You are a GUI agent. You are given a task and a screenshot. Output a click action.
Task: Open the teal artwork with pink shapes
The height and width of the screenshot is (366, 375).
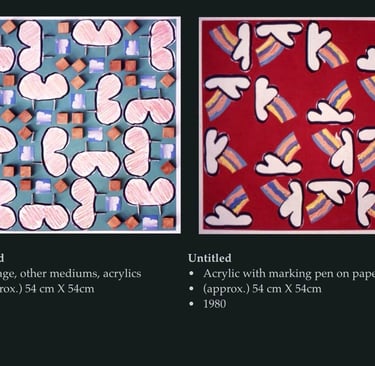[90, 125]
